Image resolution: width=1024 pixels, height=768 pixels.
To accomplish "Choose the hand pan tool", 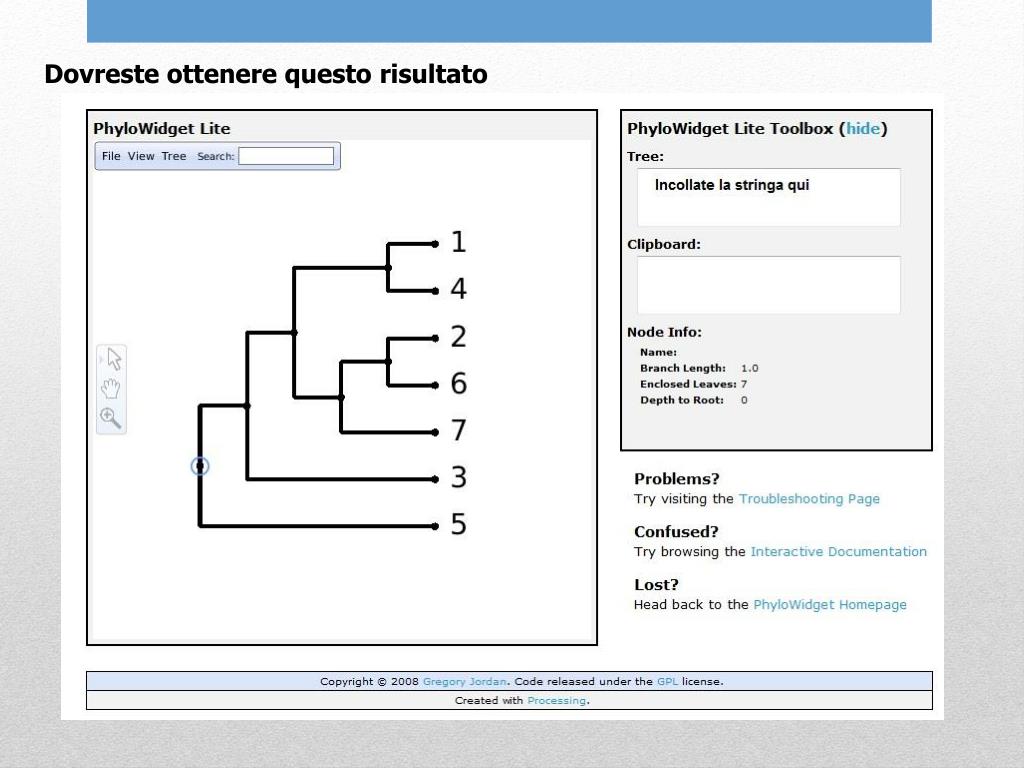I will click(110, 388).
